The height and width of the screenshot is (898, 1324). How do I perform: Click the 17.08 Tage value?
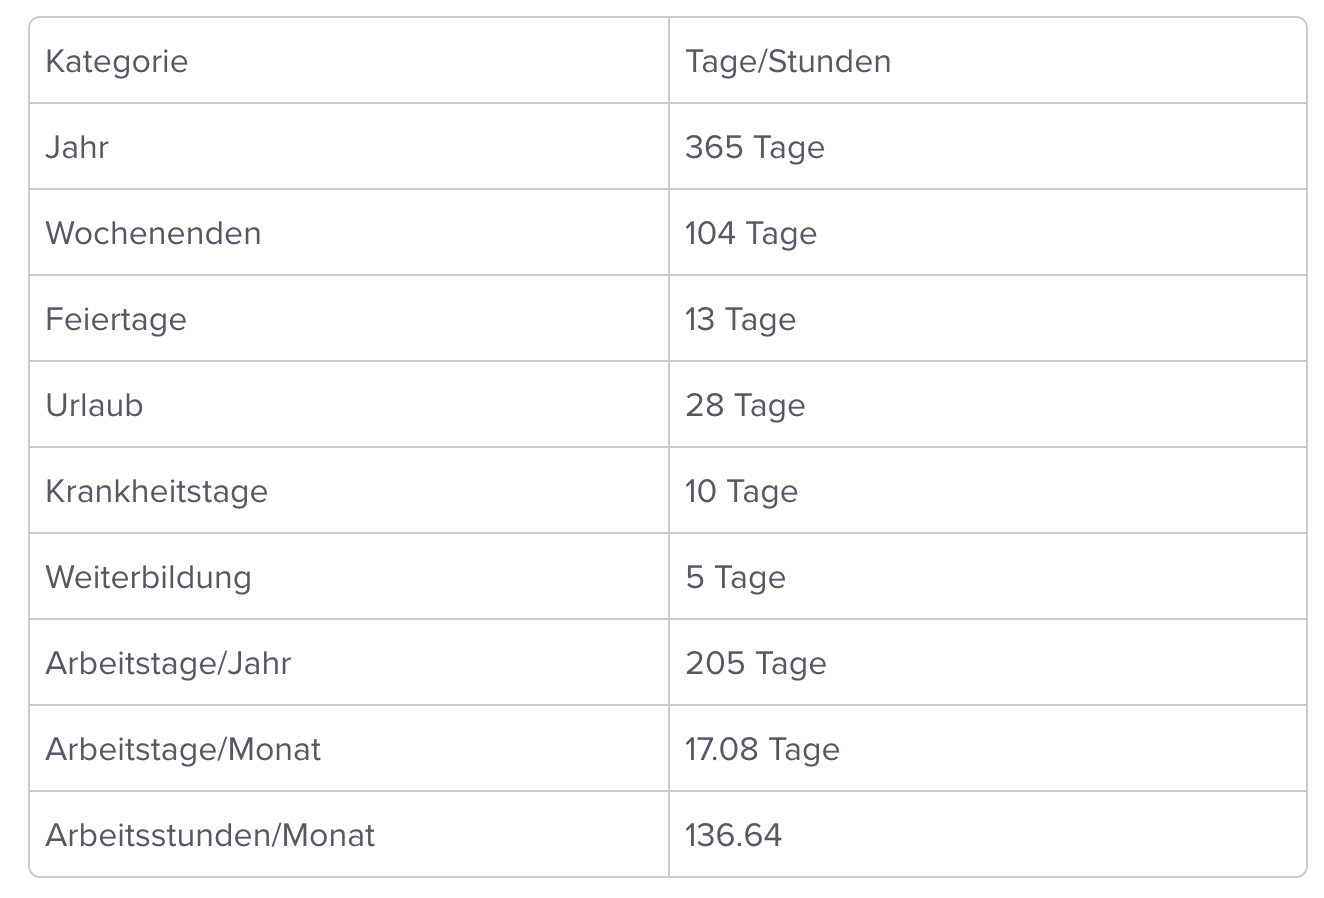(x=762, y=749)
